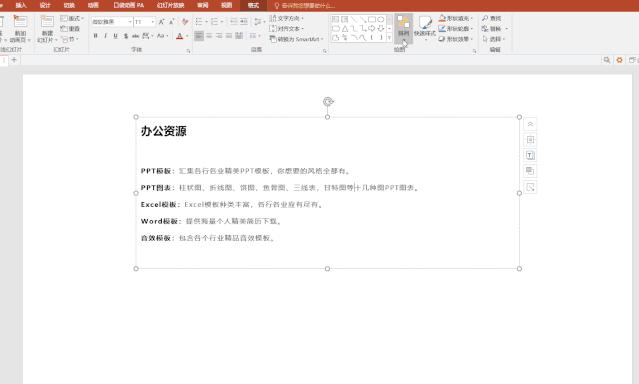Viewport: 639px width, 384px height.
Task: Click the Convert to SmartArt button
Action: (296, 39)
